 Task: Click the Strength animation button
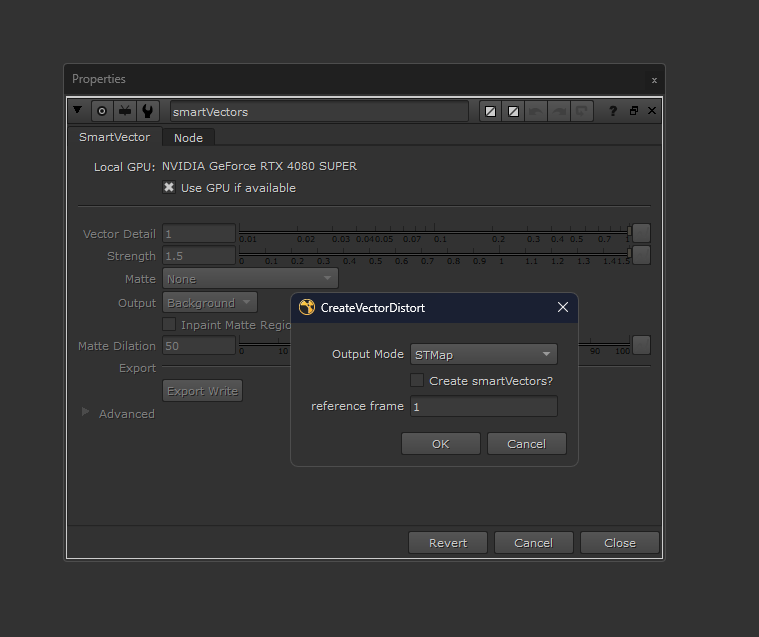(641, 255)
